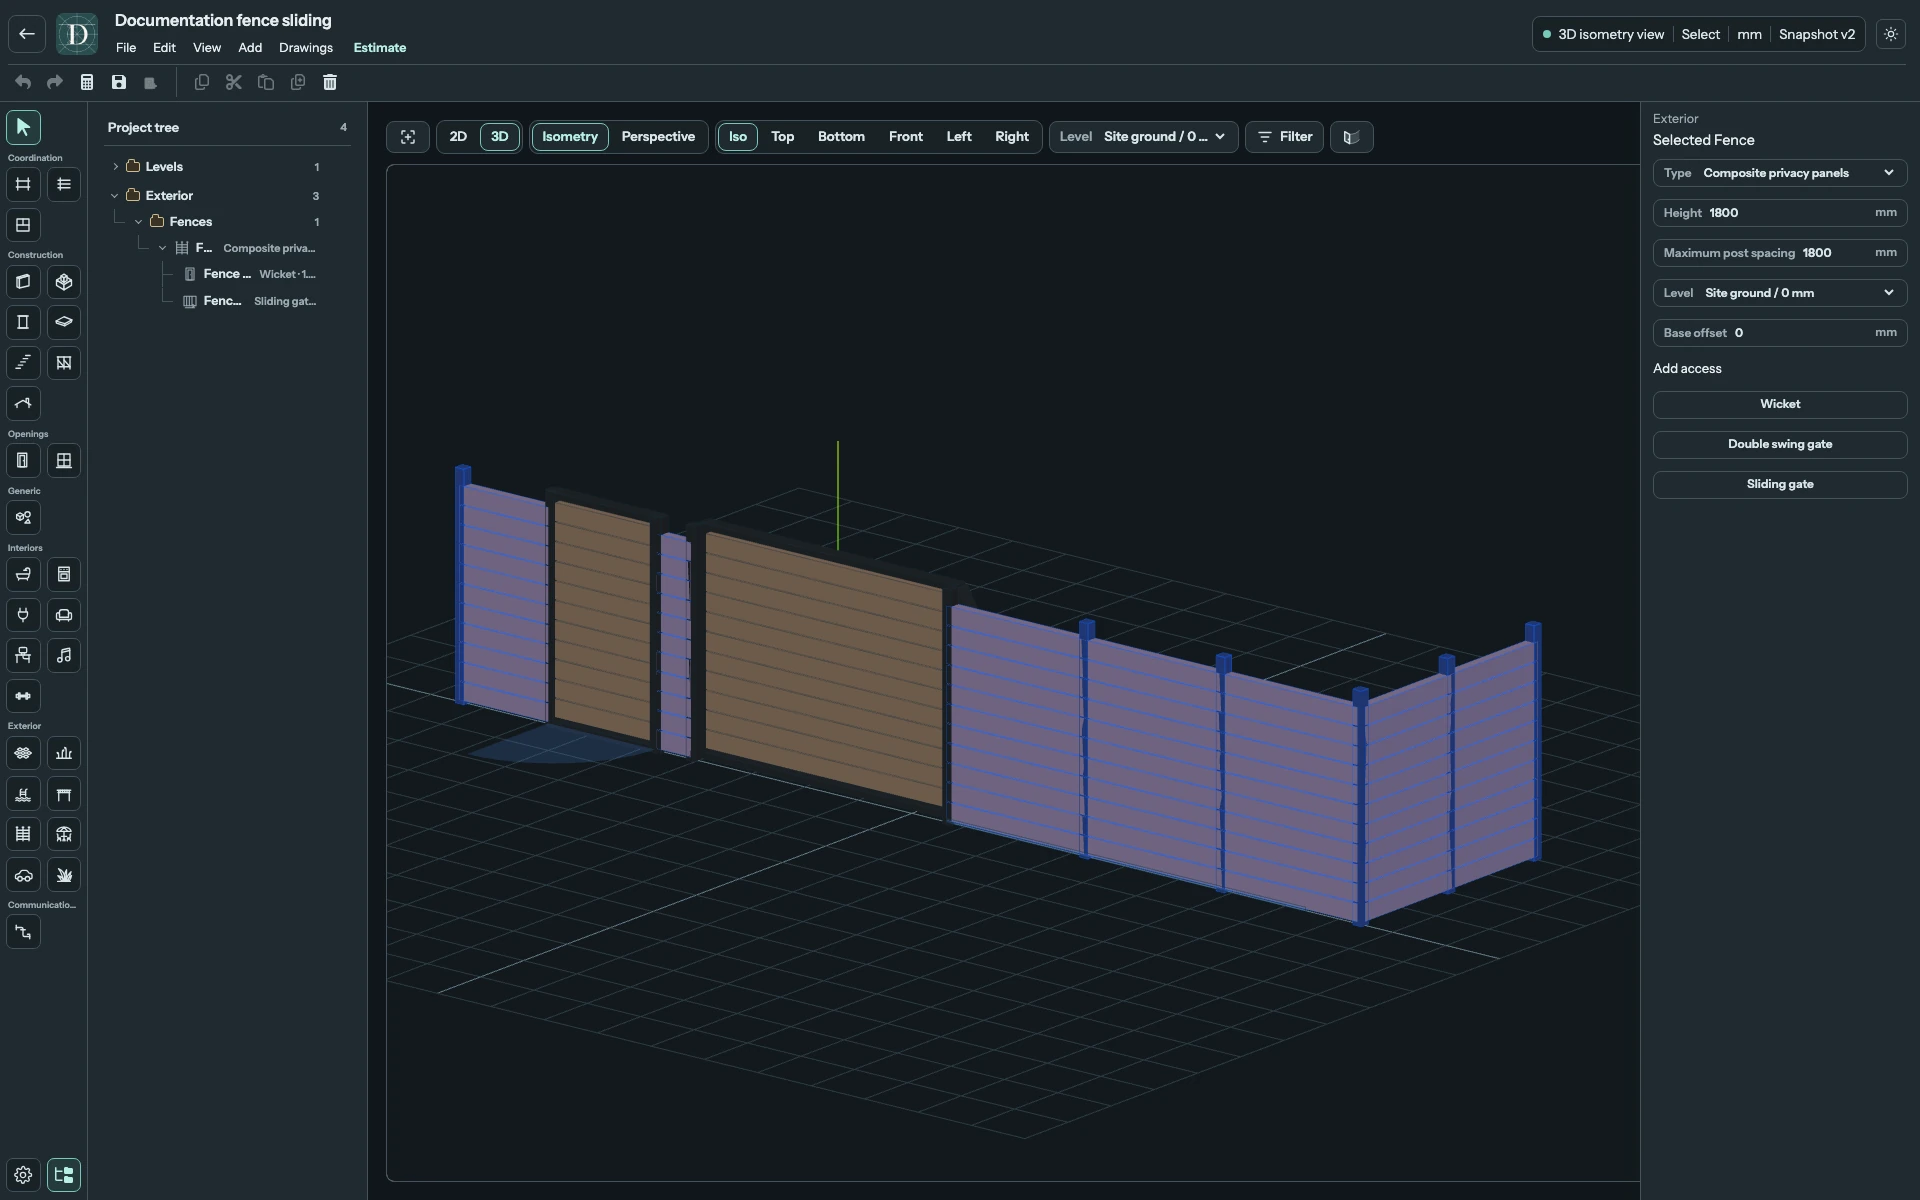The height and width of the screenshot is (1200, 1920).
Task: Click the Height input field
Action: point(1780,213)
